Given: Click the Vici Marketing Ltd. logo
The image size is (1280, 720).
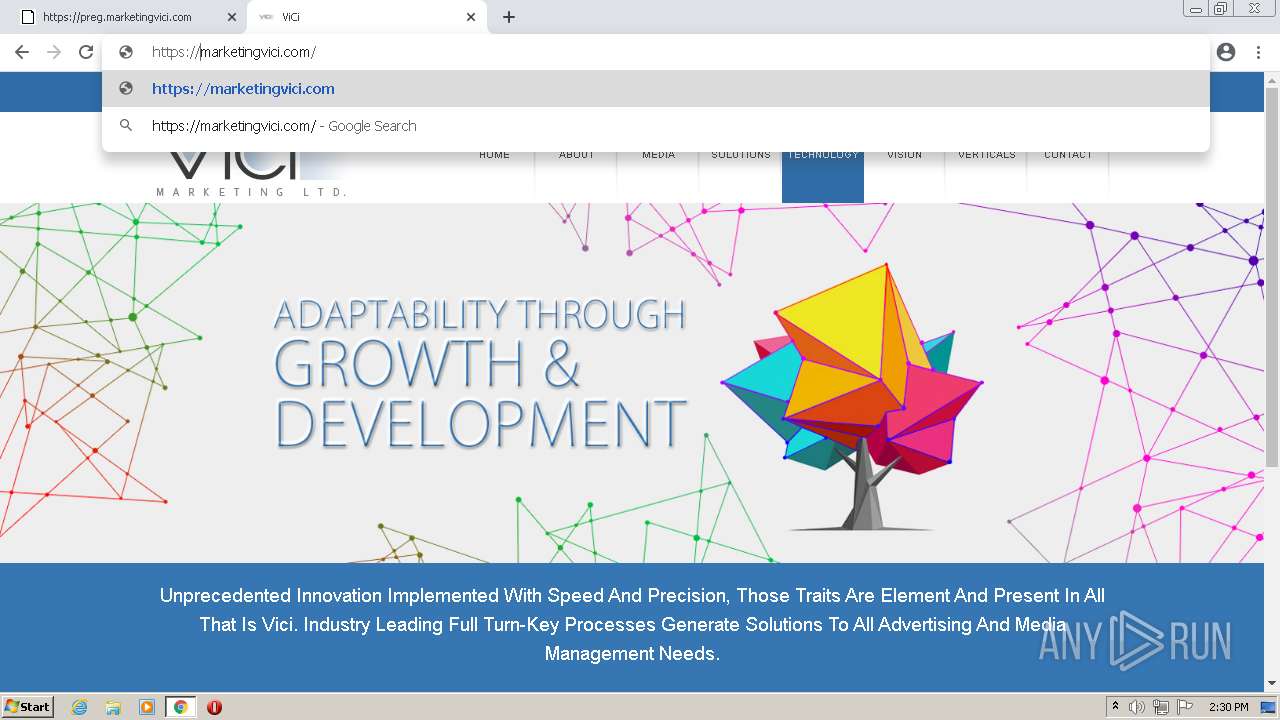Looking at the screenshot, I should tap(251, 174).
